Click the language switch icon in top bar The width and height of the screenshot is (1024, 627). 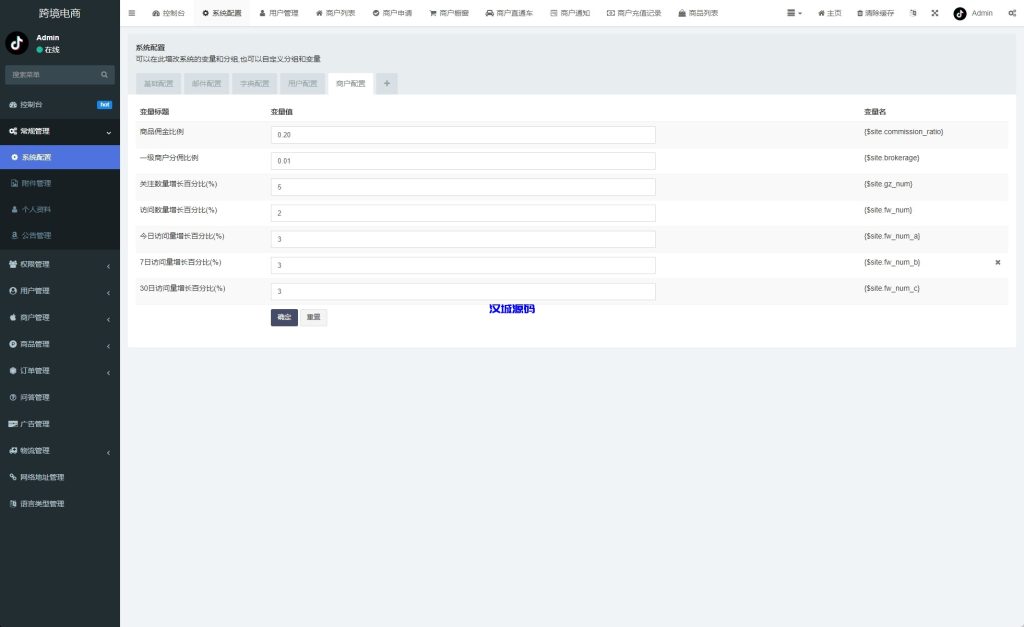tap(912, 13)
